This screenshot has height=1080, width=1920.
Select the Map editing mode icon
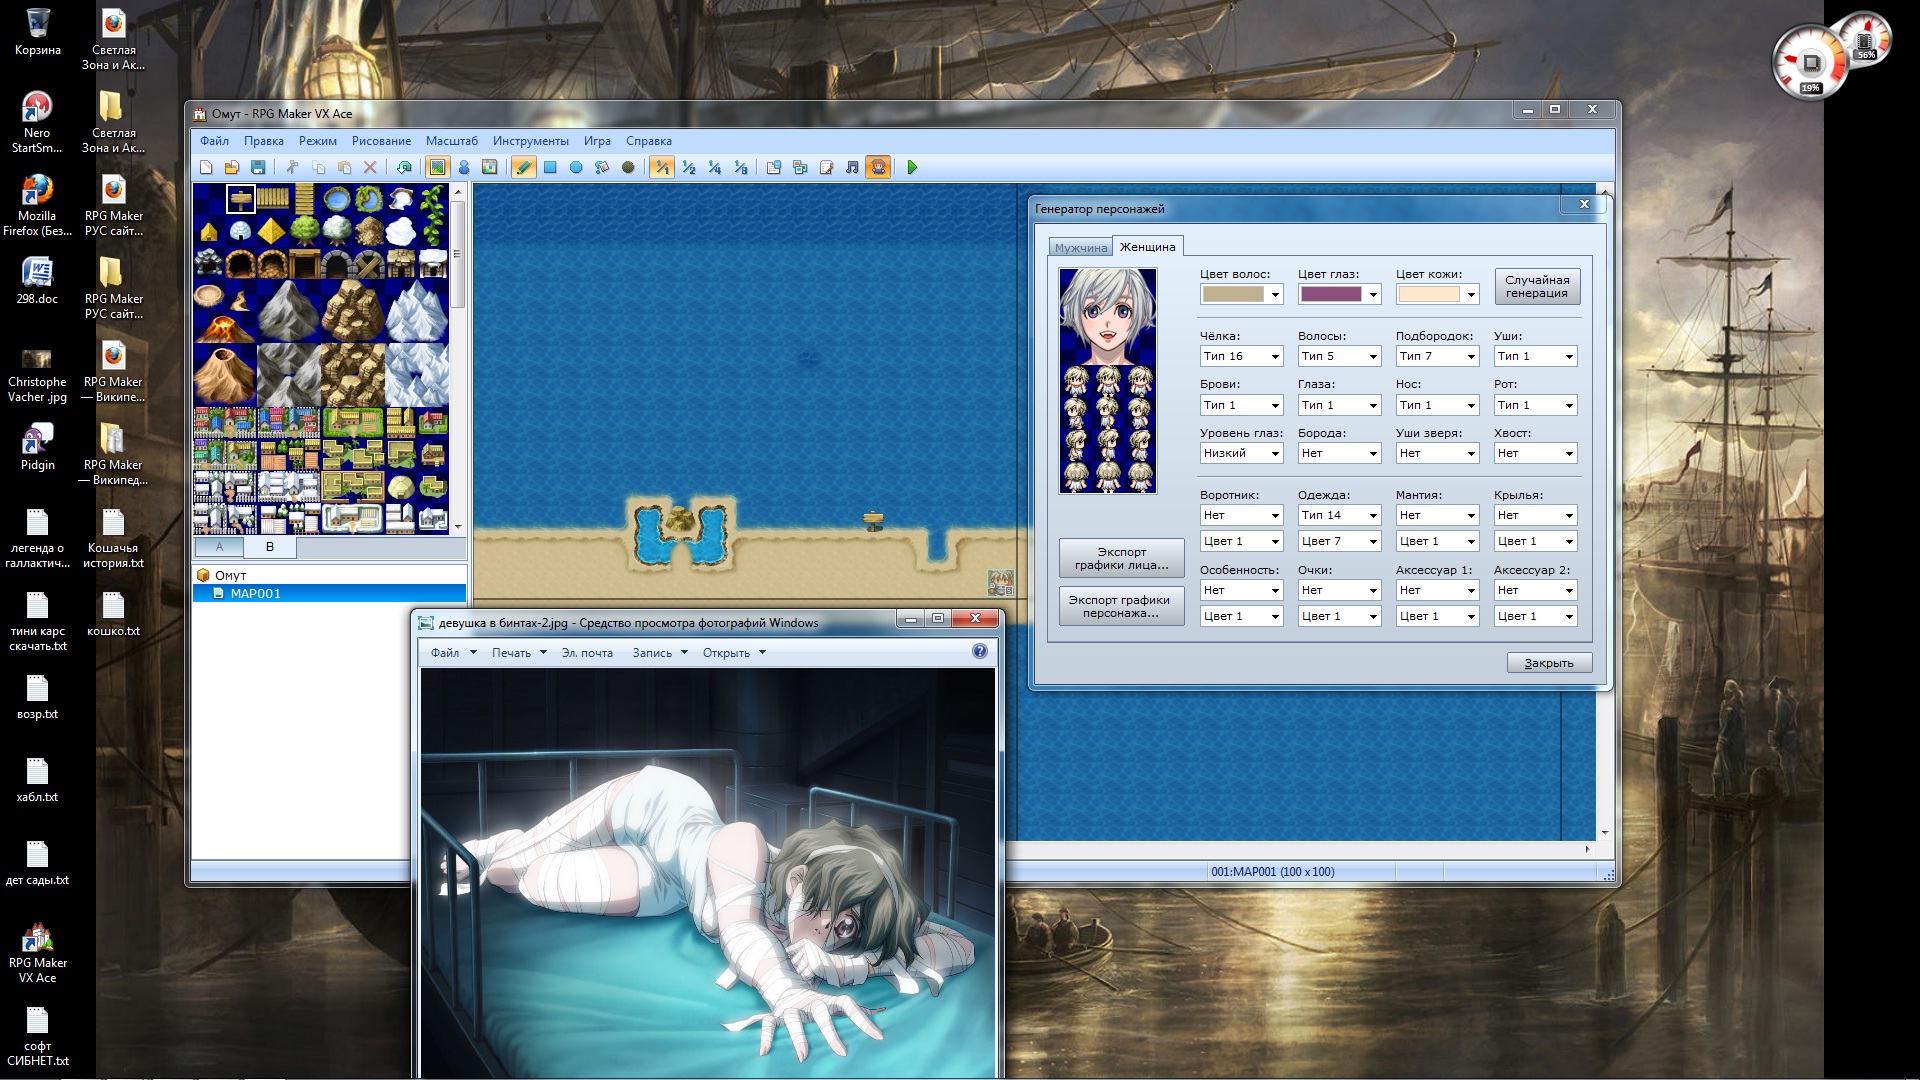(437, 168)
